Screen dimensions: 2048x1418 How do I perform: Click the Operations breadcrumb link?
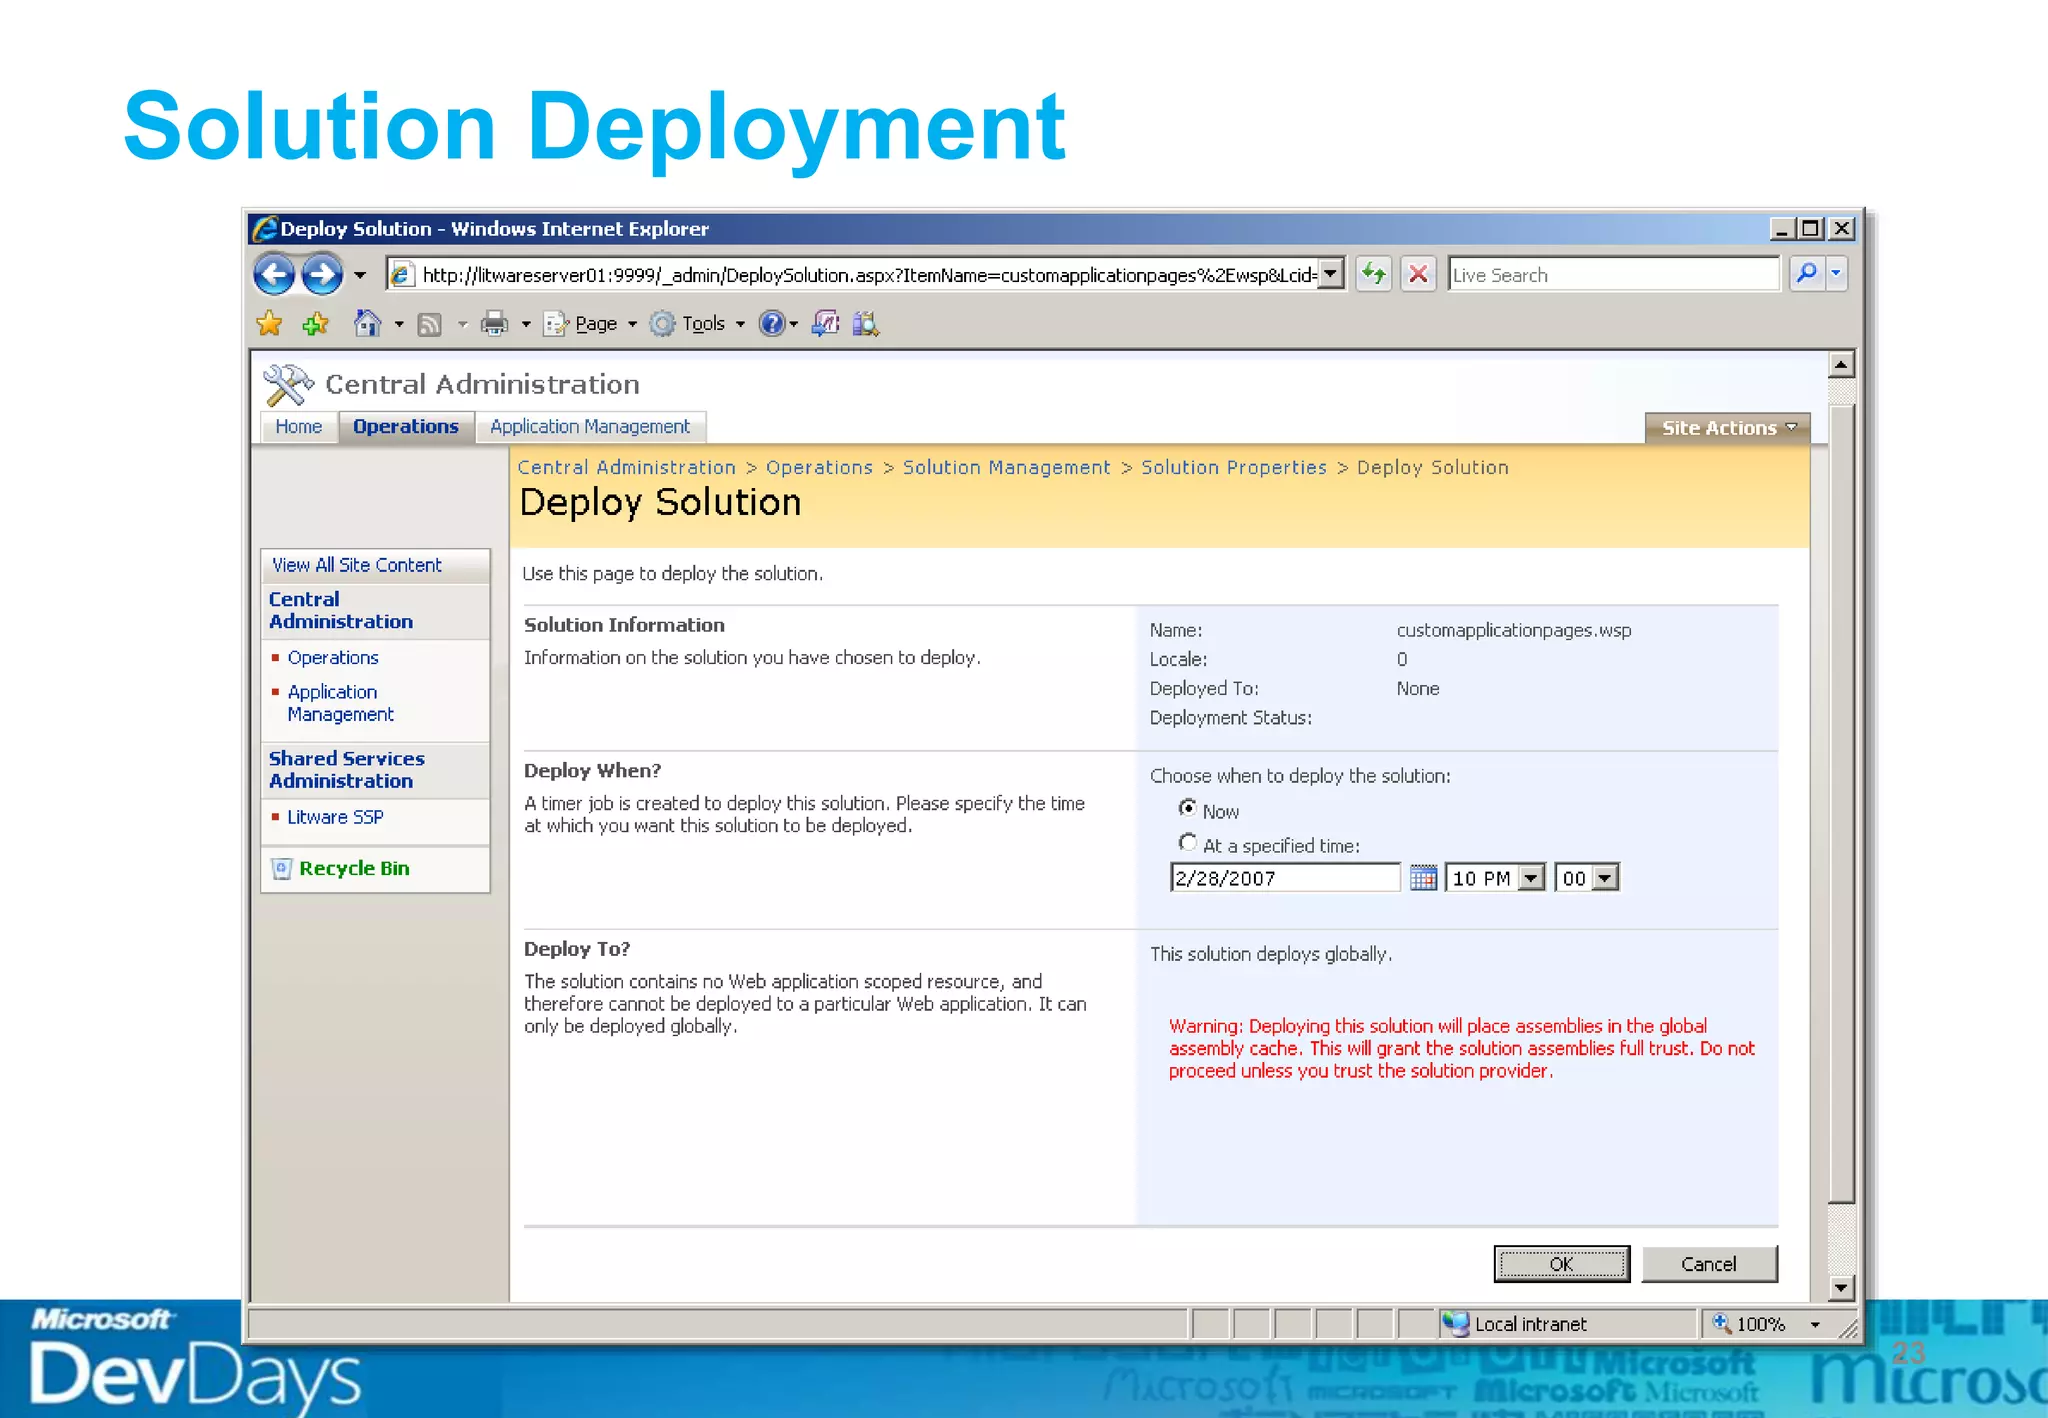point(819,467)
